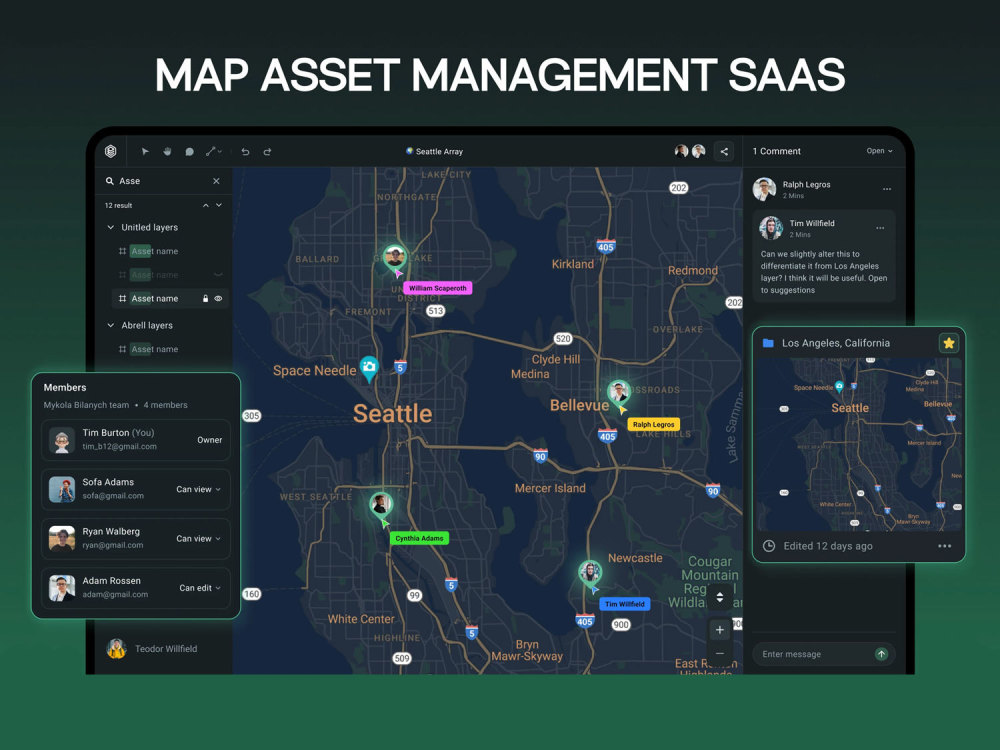Image resolution: width=1000 pixels, height=750 pixels.
Task: Click the map compass/tilt arrows control
Action: point(719,598)
